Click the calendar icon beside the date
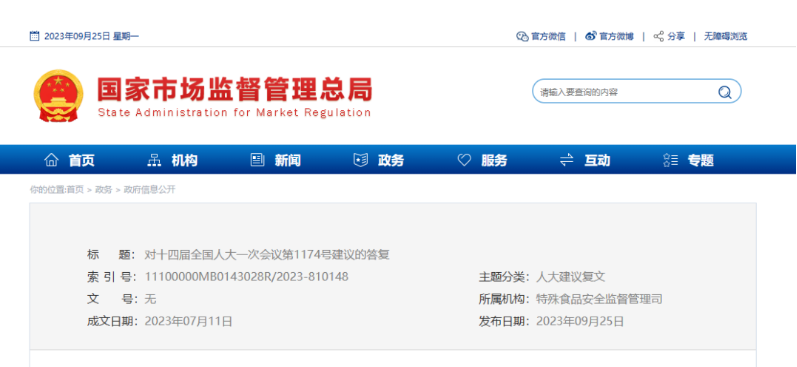The image size is (797, 367). (x=35, y=36)
